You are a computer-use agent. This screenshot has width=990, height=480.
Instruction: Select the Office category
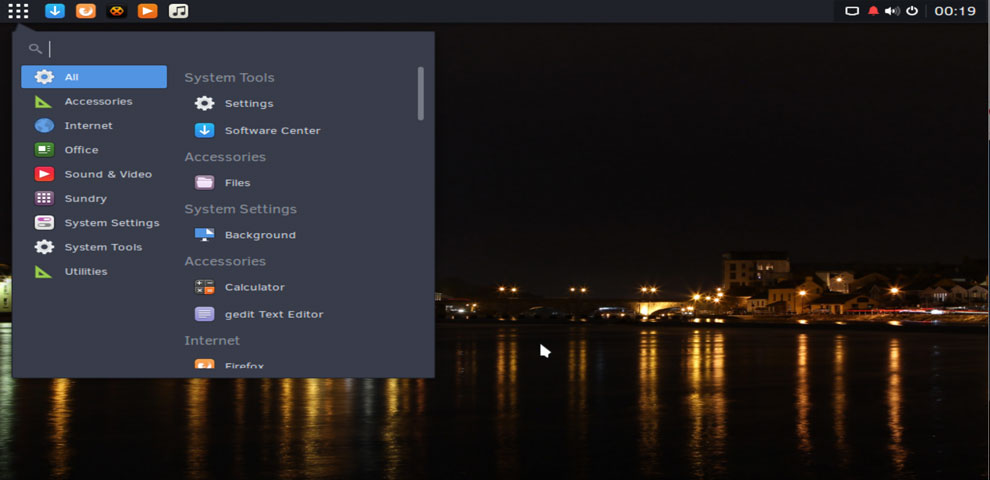tap(94, 150)
